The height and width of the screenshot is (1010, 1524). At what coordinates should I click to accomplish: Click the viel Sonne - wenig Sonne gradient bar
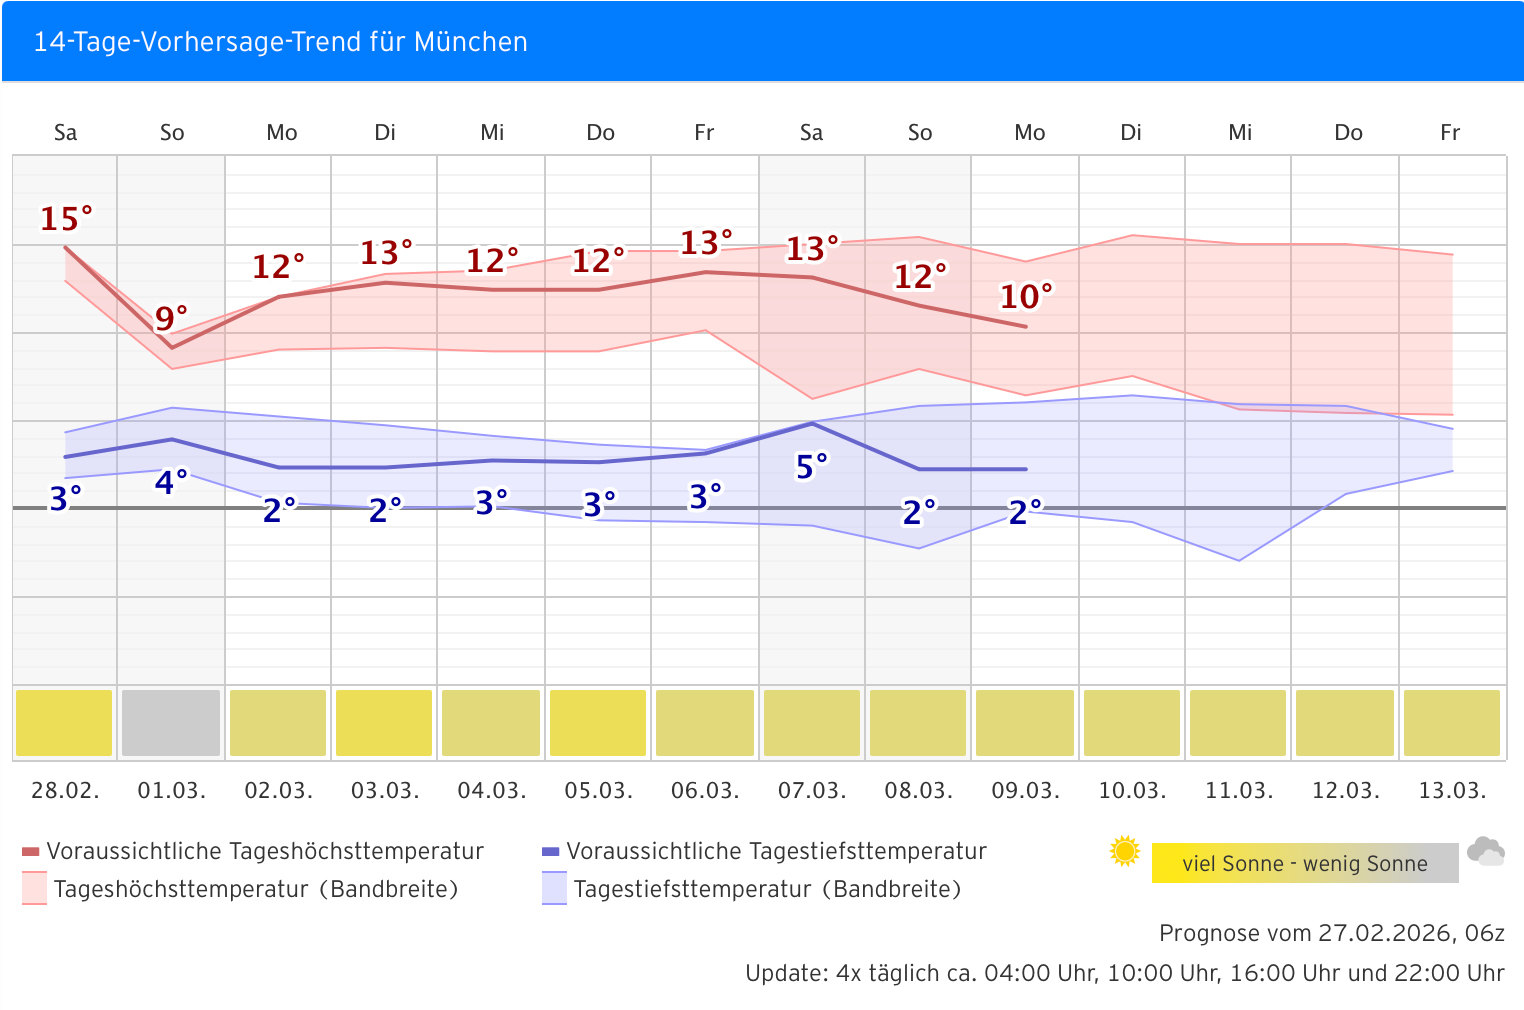coord(1304,863)
